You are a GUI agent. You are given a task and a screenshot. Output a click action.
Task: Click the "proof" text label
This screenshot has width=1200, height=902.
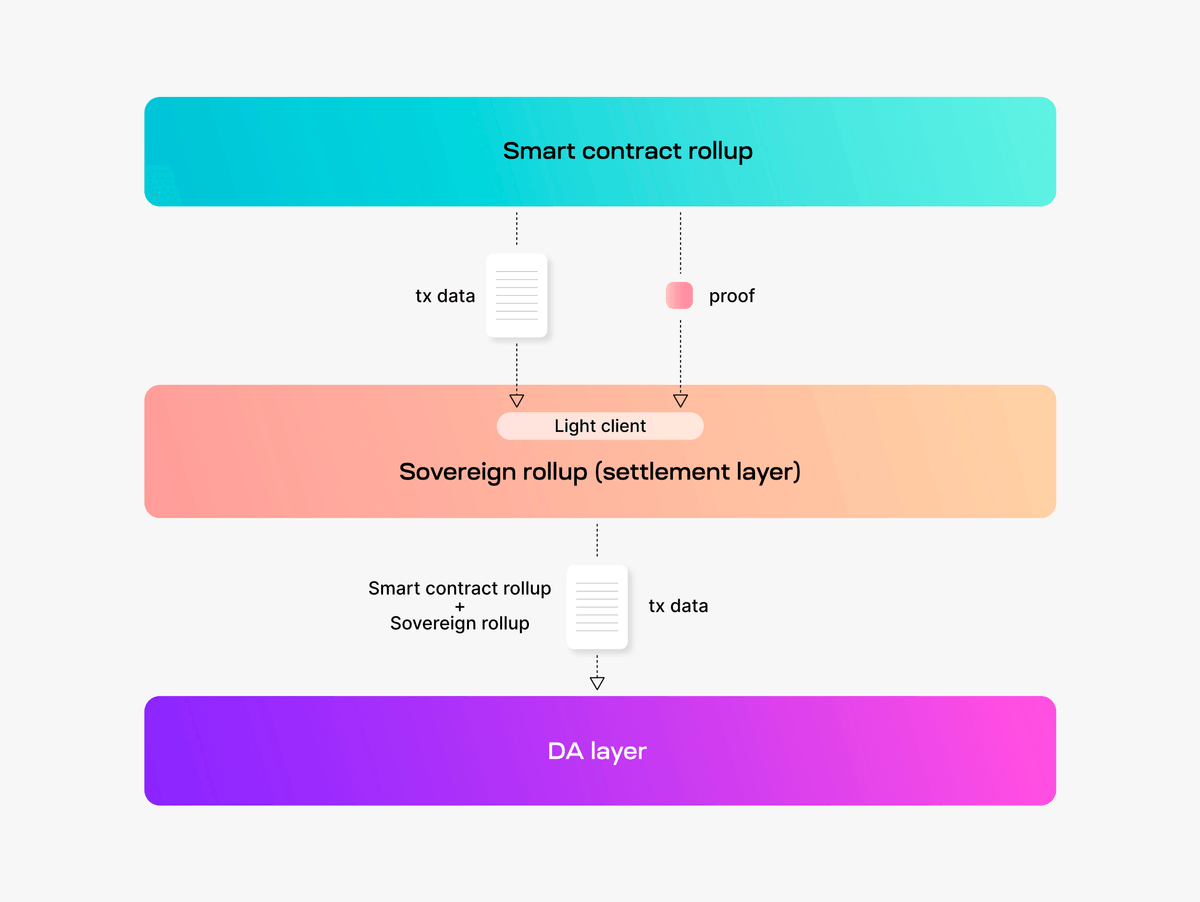[732, 296]
